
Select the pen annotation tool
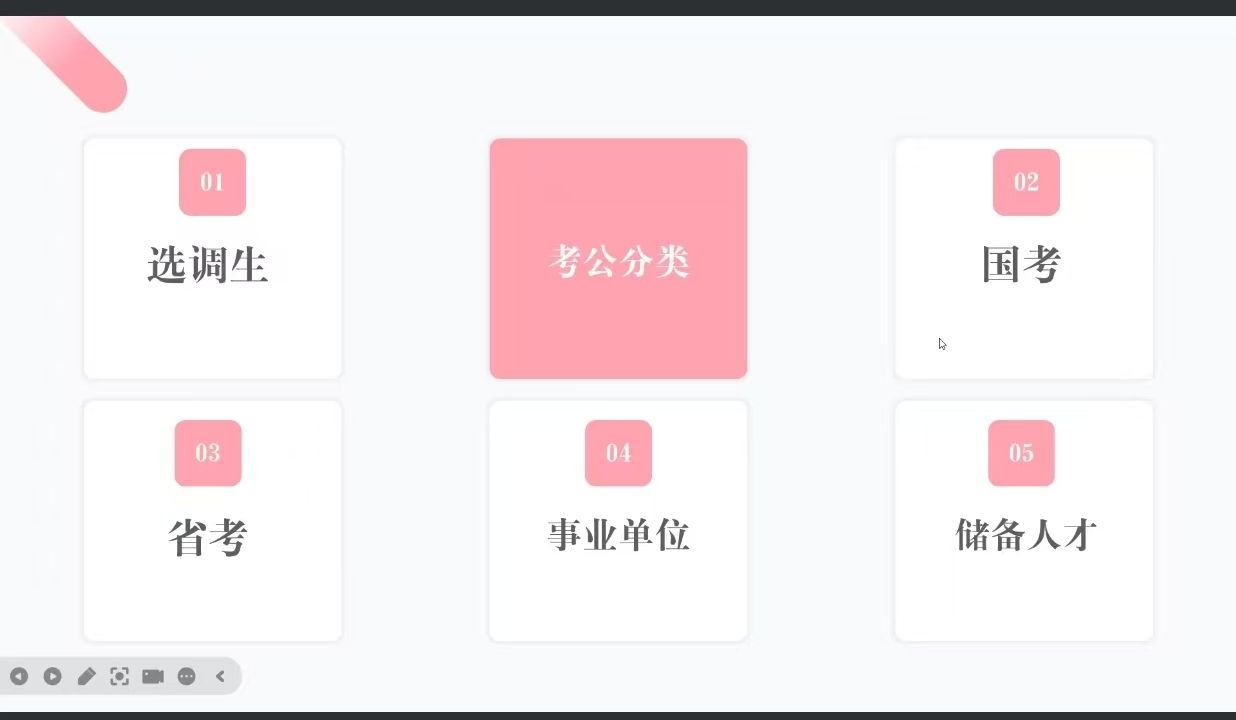(86, 677)
